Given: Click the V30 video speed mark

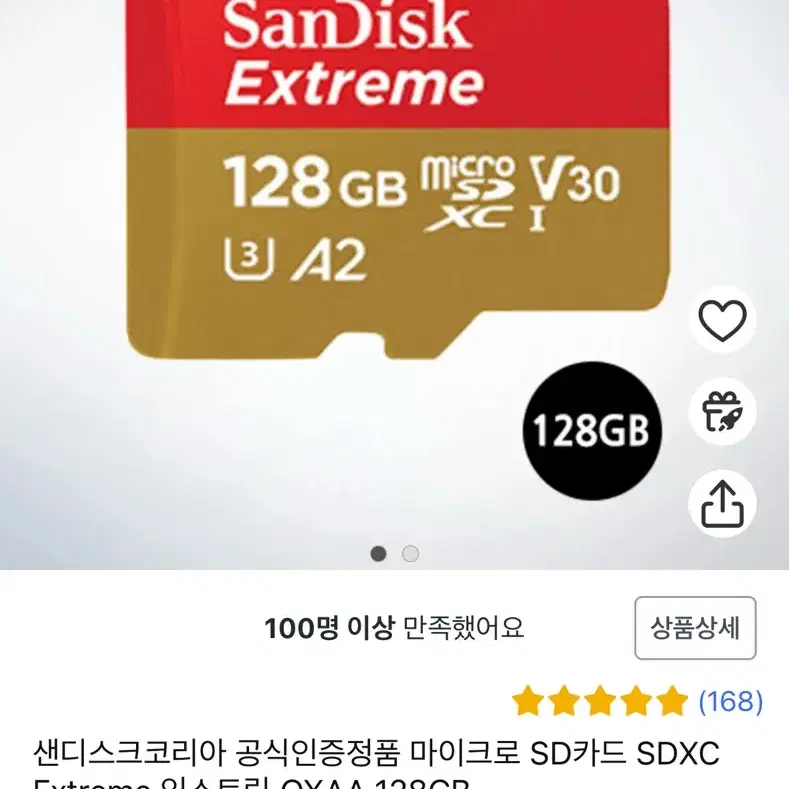Looking at the screenshot, I should (574, 182).
